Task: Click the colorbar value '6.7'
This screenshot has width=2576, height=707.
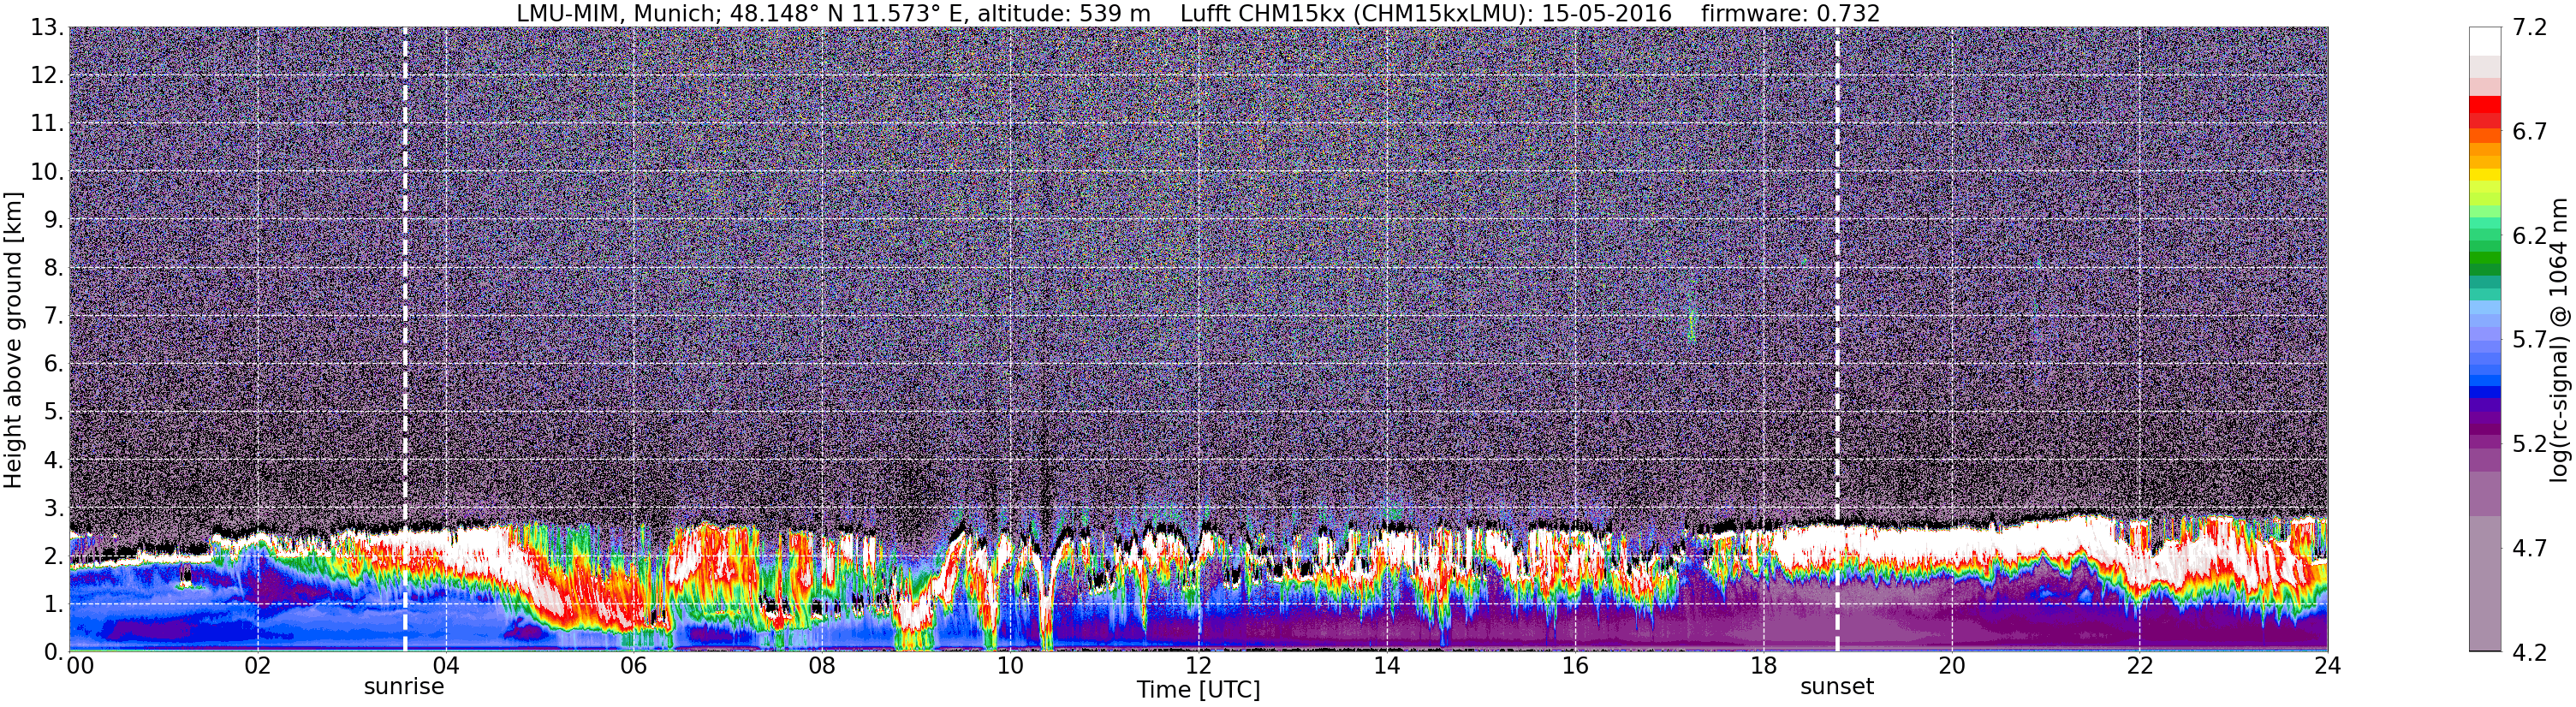Action: click(x=2530, y=131)
